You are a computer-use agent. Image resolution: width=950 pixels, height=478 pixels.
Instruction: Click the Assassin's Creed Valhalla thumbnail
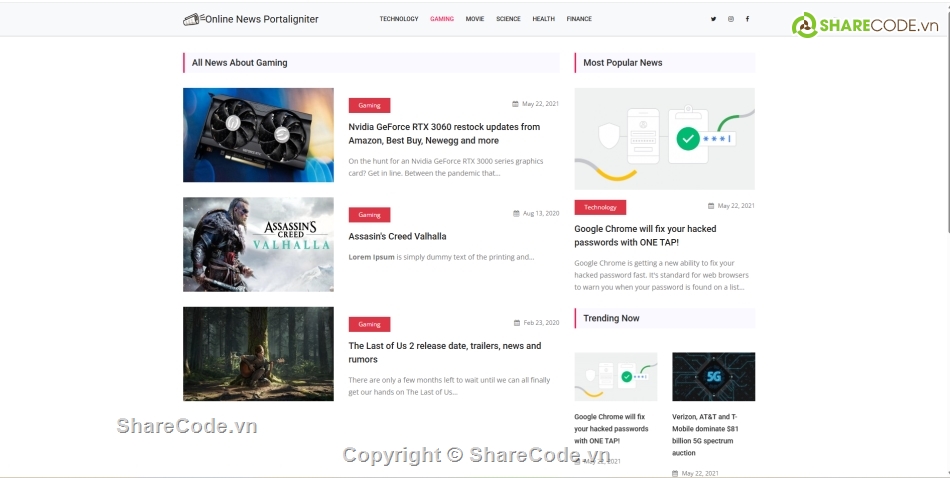(258, 244)
